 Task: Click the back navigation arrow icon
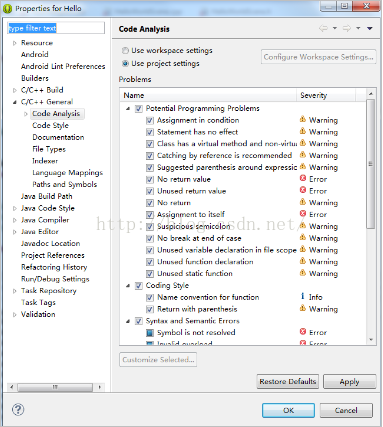[x=323, y=28]
